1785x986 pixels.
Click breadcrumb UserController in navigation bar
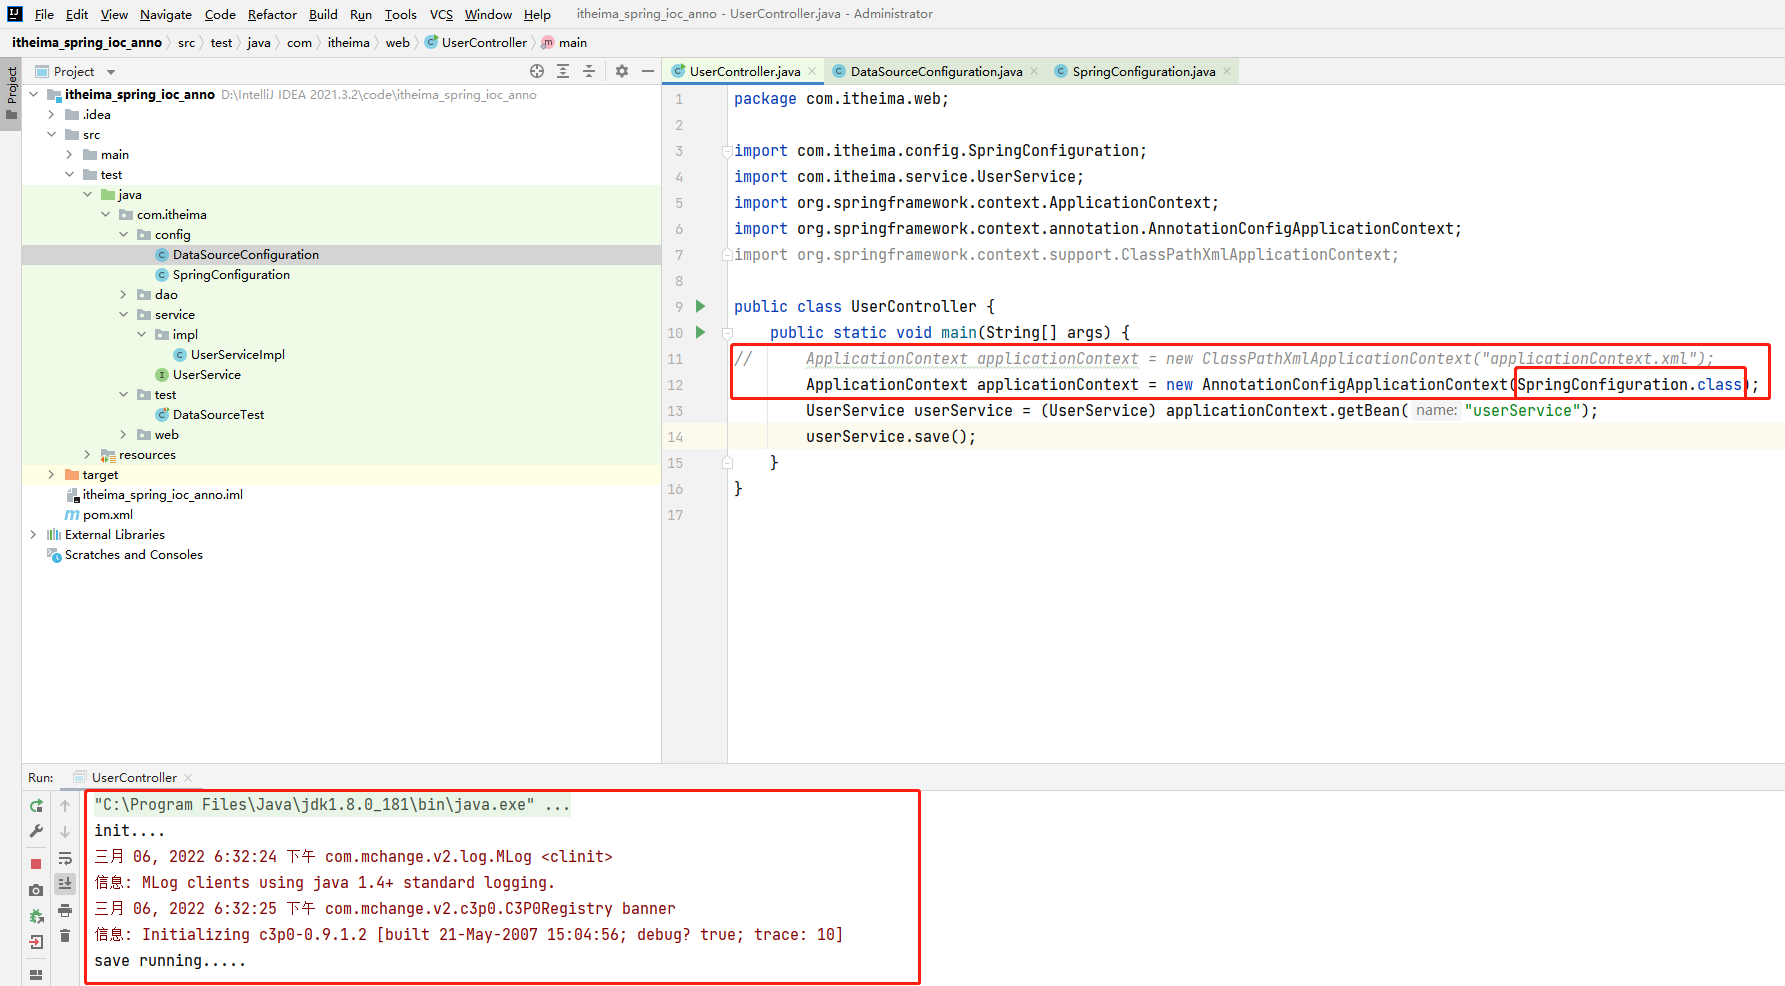(x=484, y=42)
